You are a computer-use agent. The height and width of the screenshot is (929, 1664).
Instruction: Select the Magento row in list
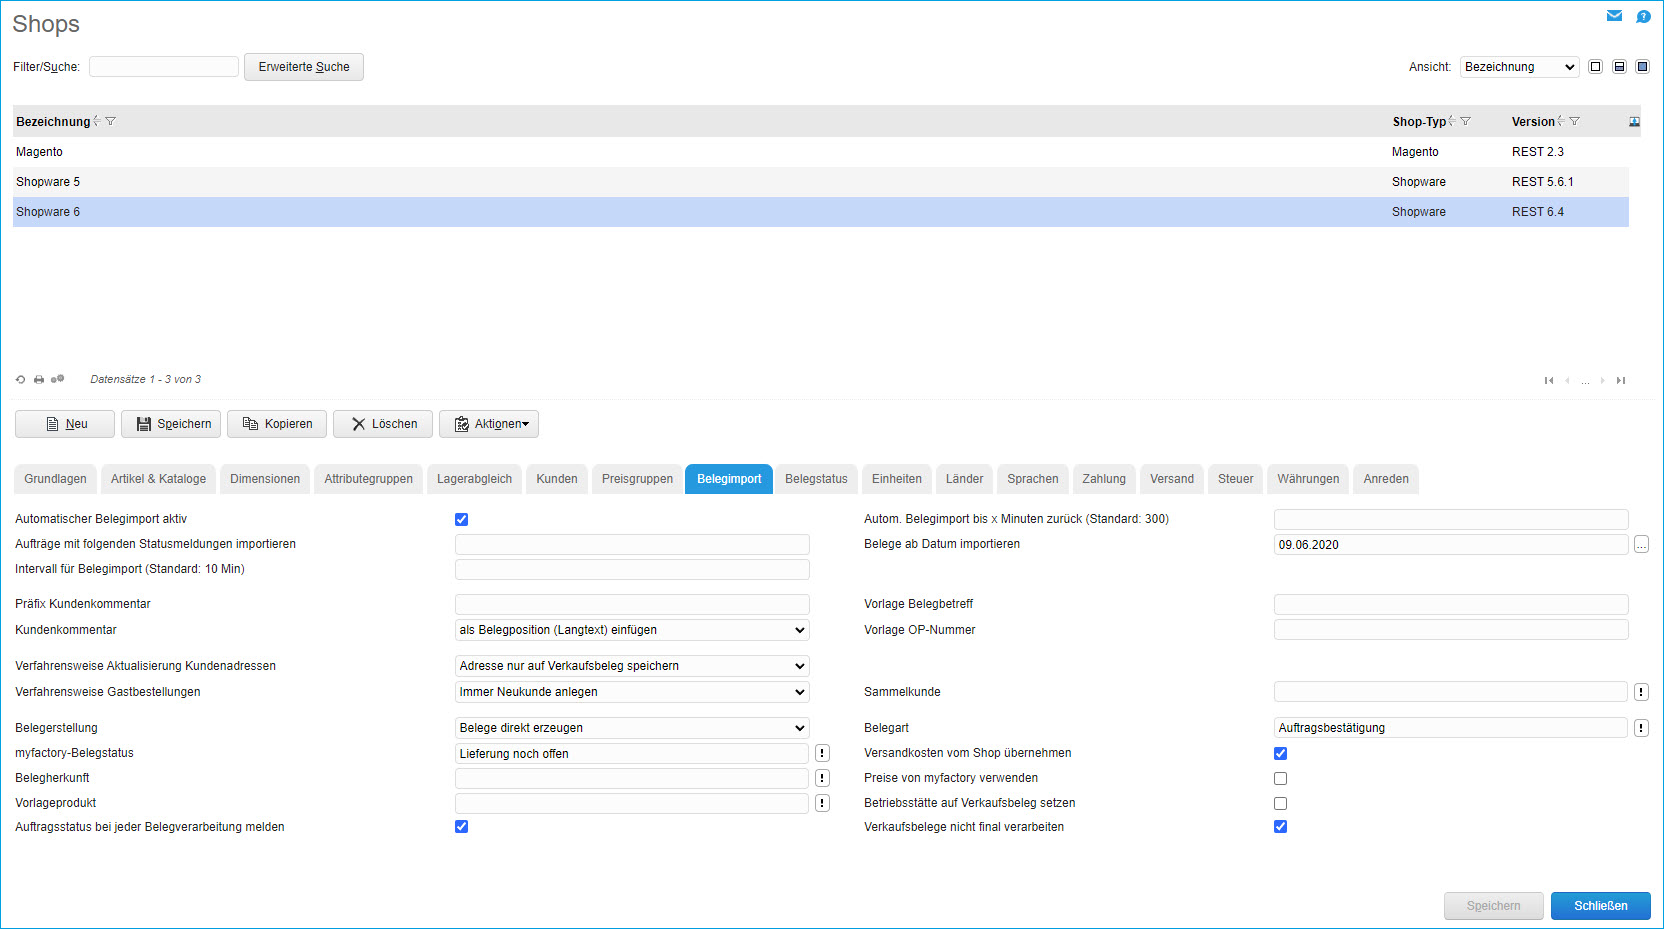pos(821,152)
